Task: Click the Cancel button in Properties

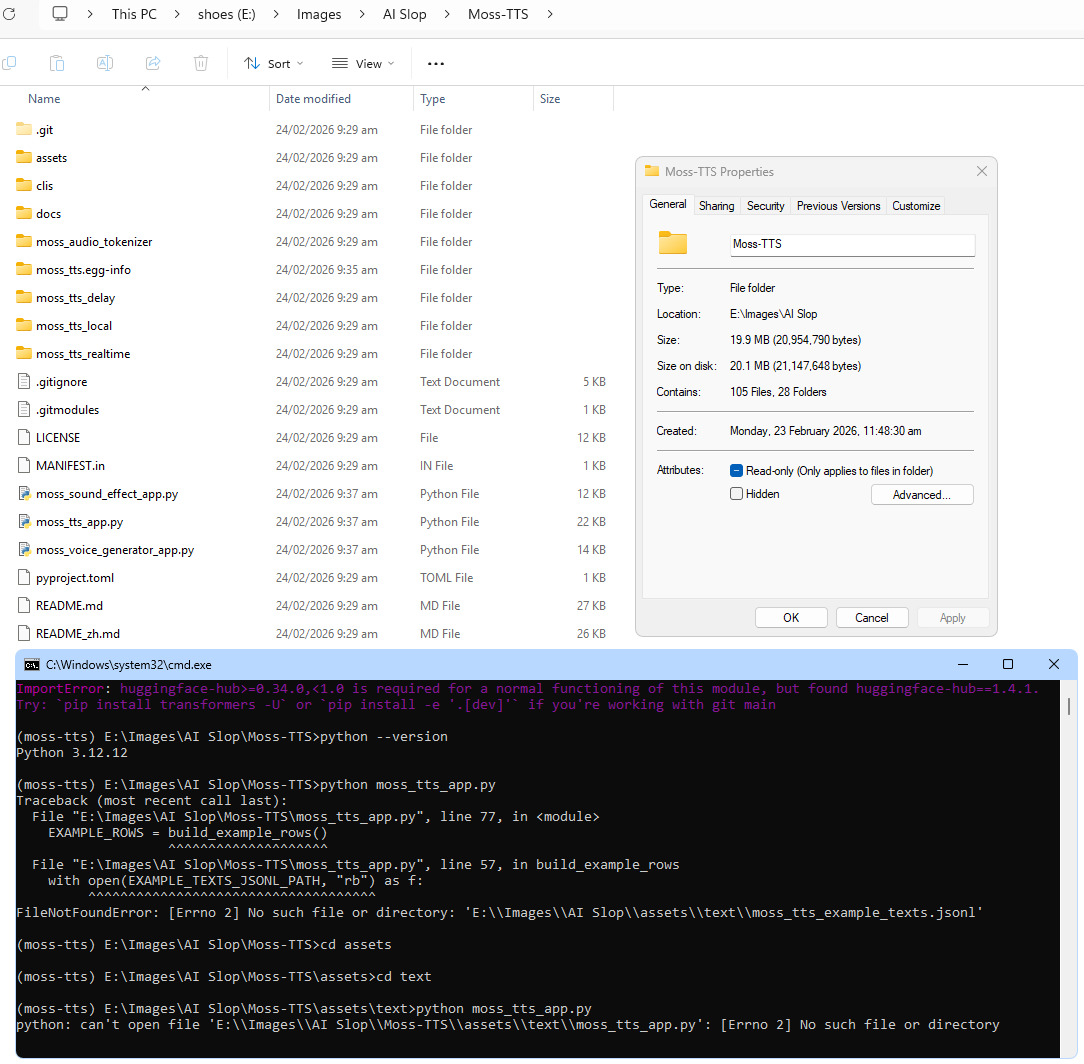Action: (x=872, y=617)
